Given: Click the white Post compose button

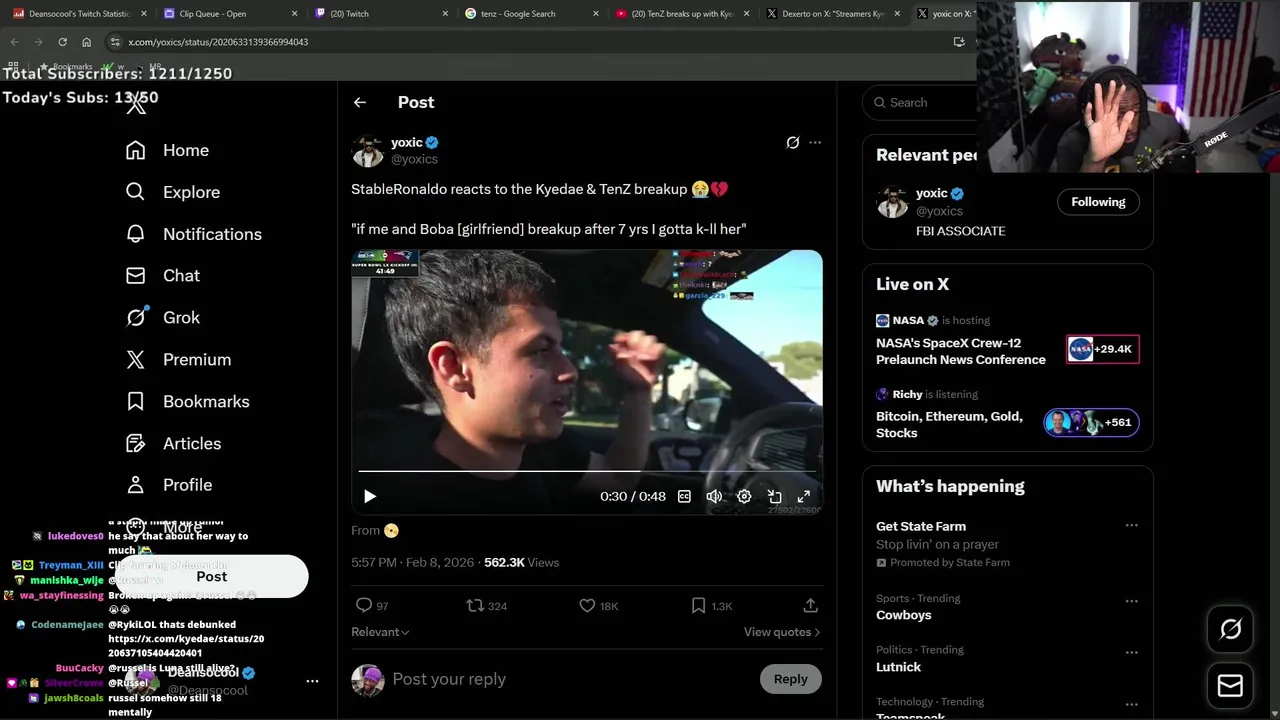Looking at the screenshot, I should coord(211,576).
